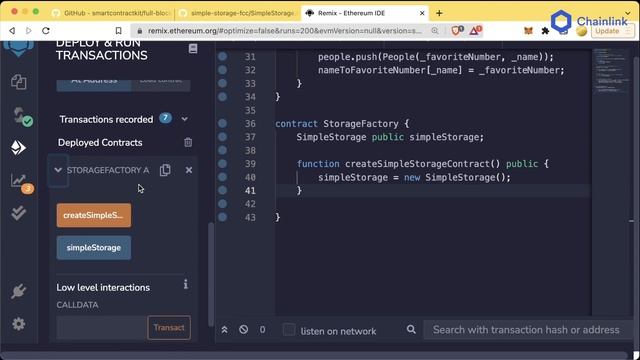Toggle breakpoint on line 36

222,123
